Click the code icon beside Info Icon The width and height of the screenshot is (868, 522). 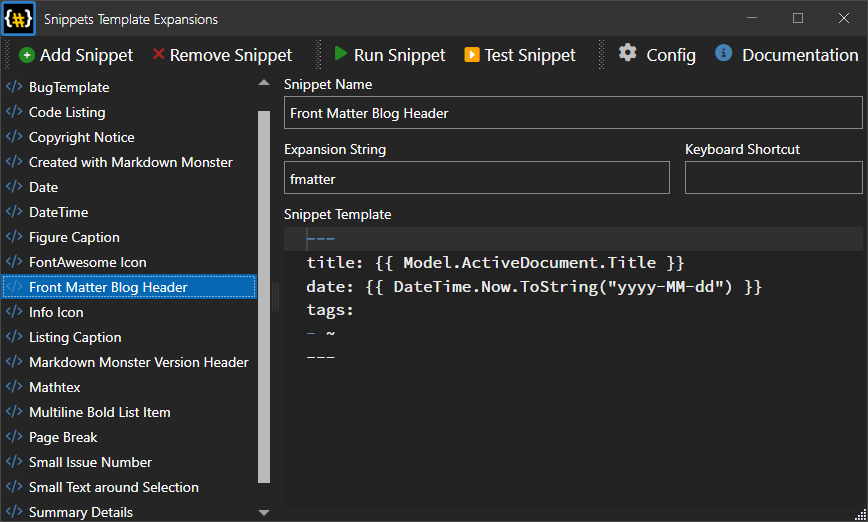pyautogui.click(x=14, y=311)
